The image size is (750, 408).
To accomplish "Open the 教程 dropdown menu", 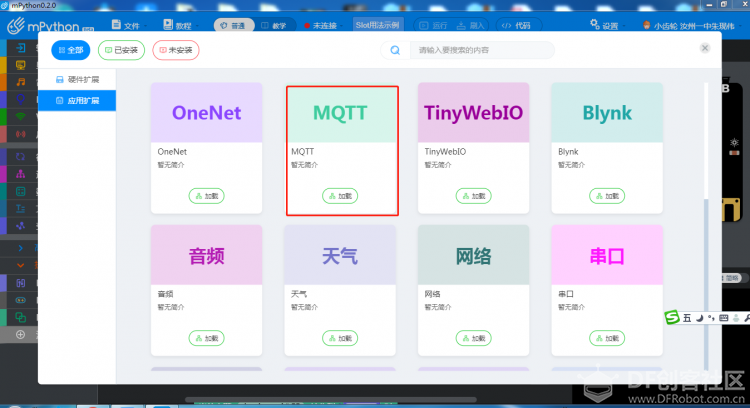I will (x=180, y=25).
